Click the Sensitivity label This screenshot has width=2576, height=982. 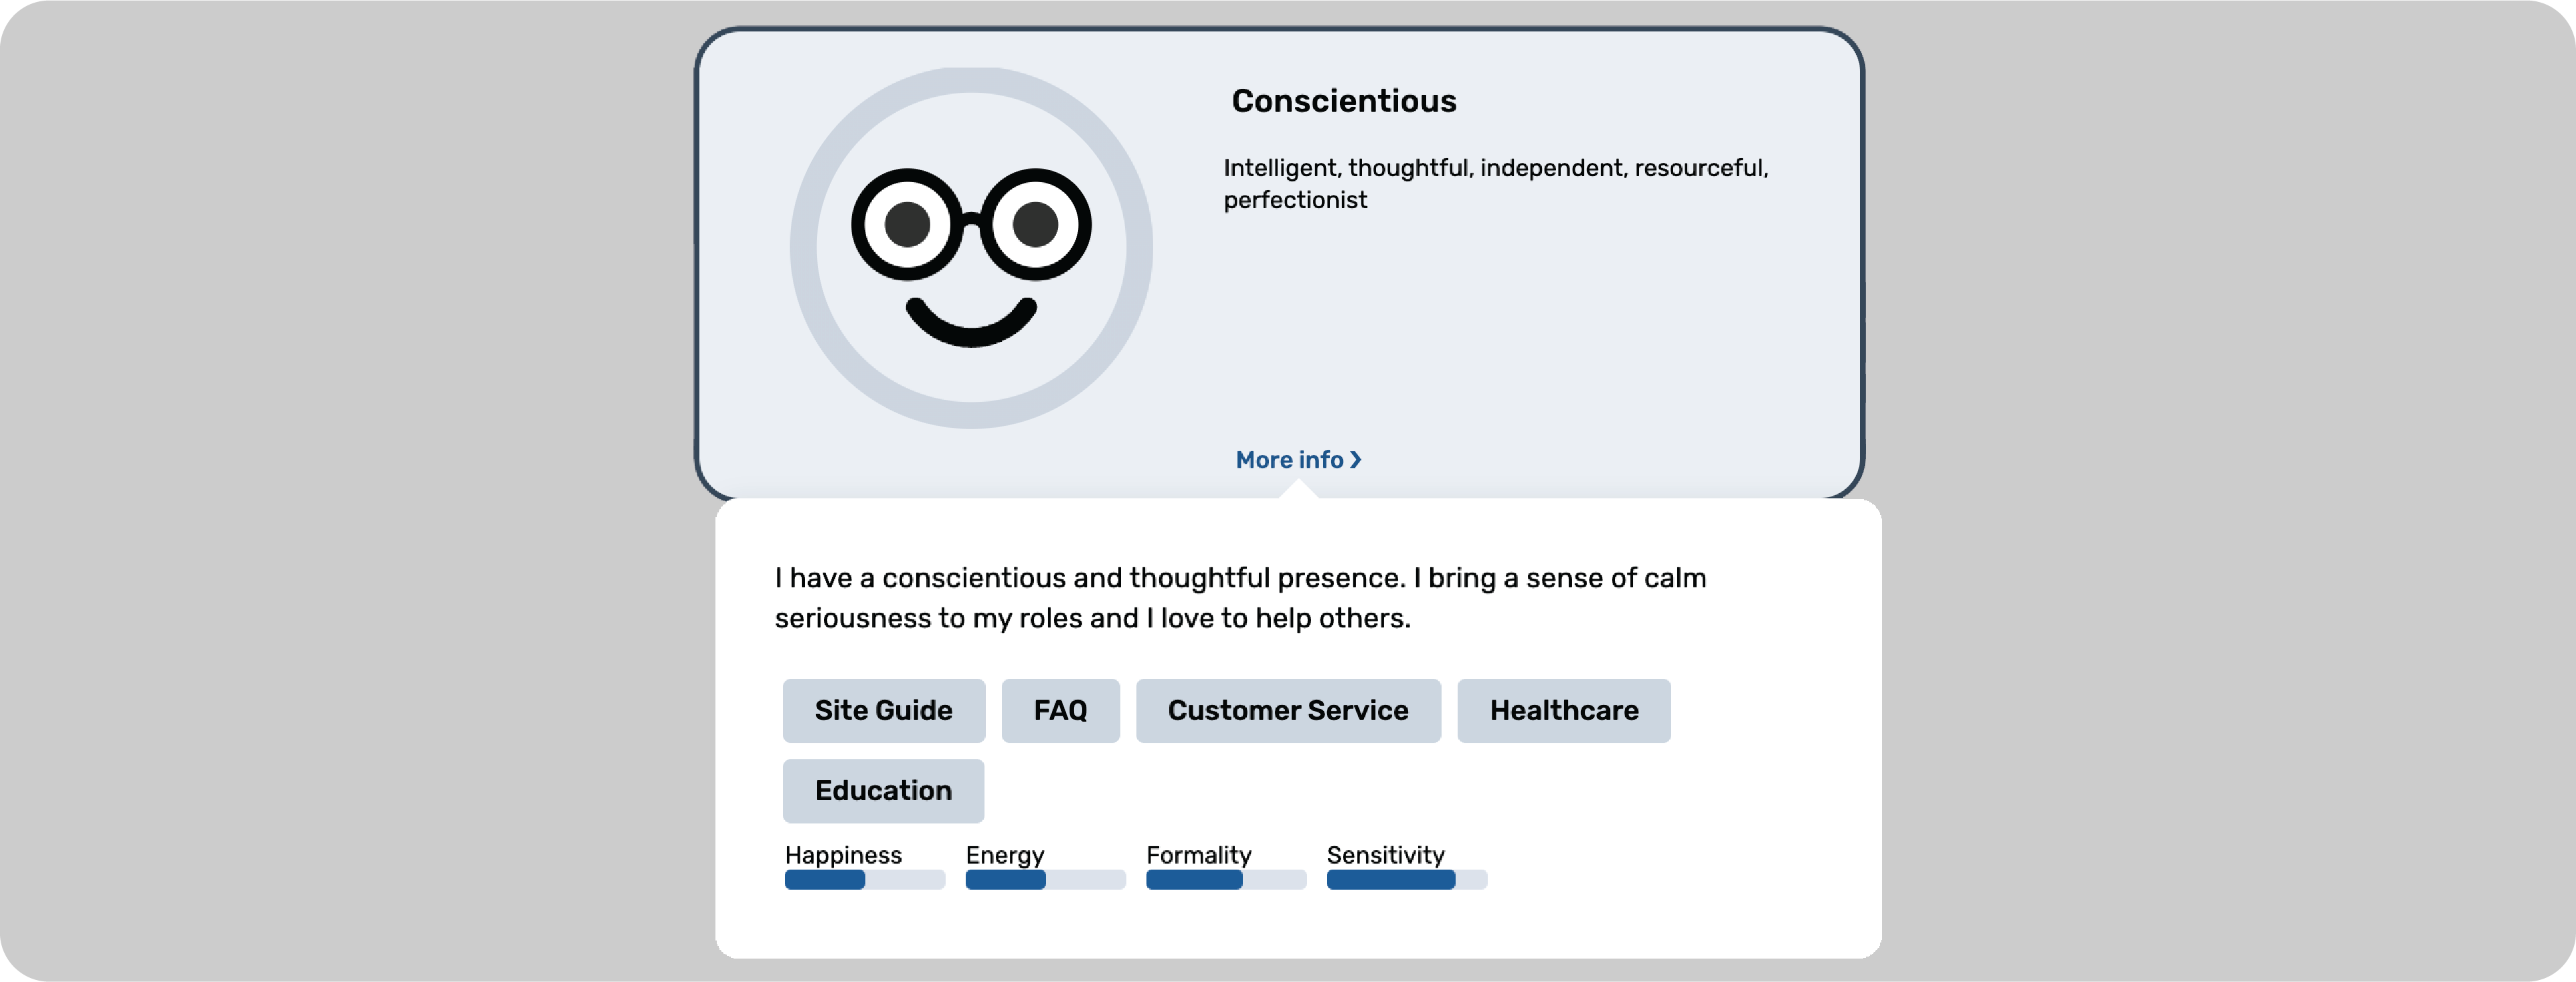1385,855
